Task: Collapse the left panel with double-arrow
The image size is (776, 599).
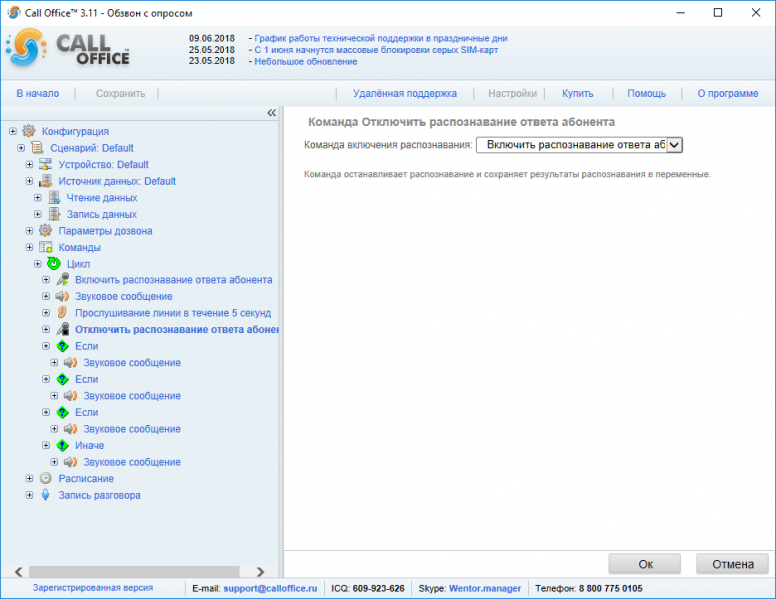Action: [272, 113]
